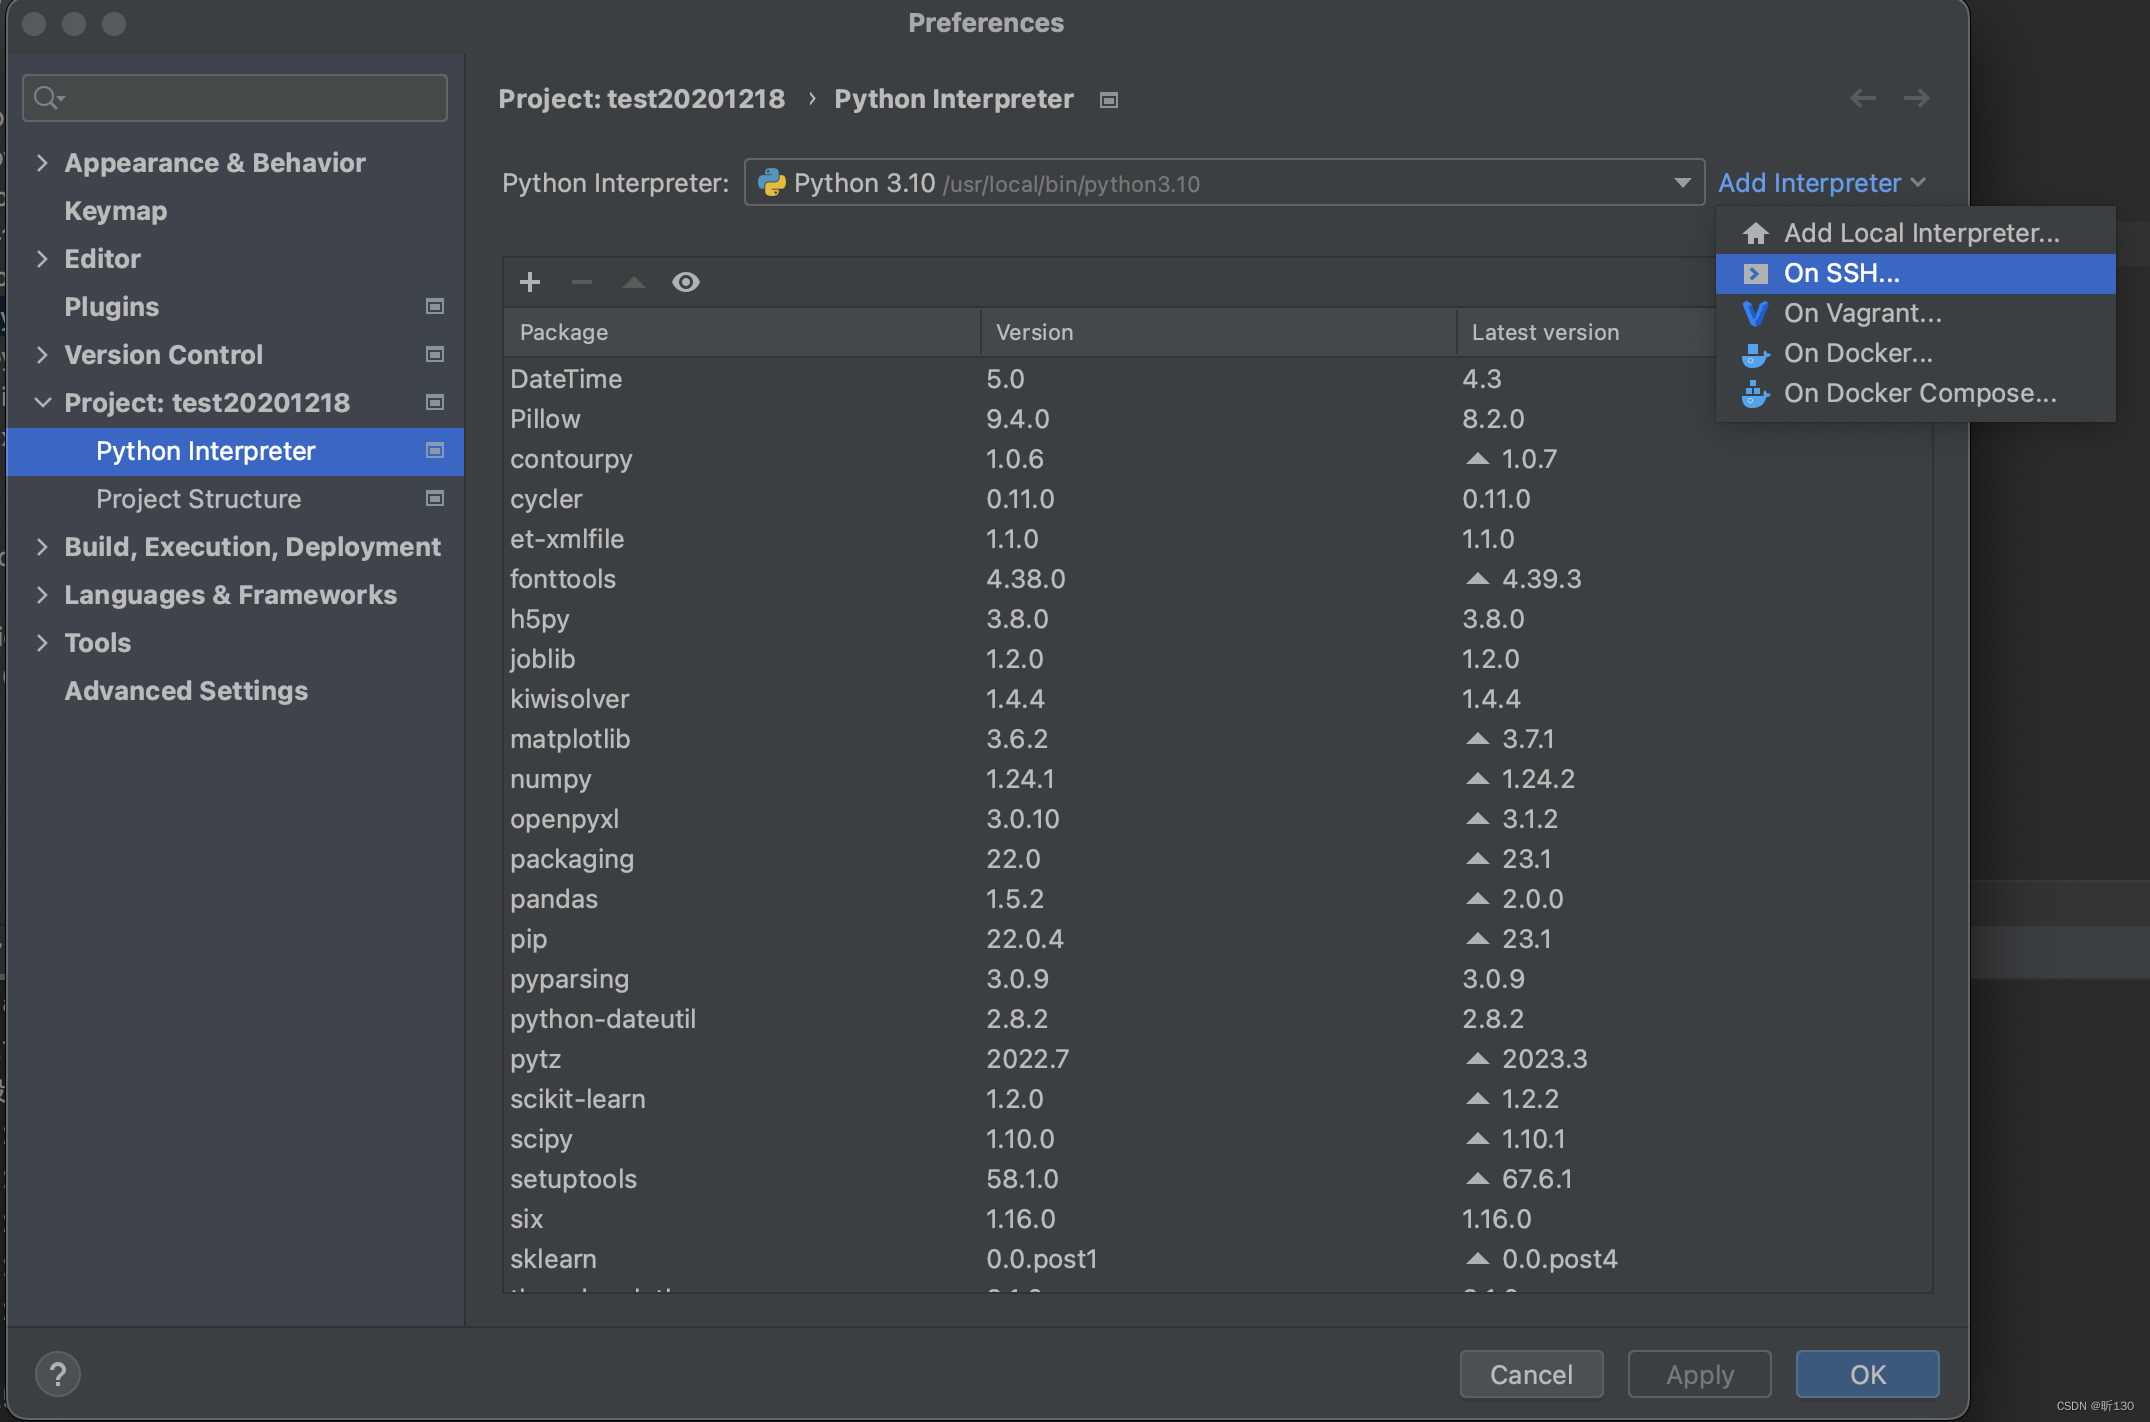Screen dimensions: 2150x1422
Task: Click the settings icon next to Version Control
Action: coord(435,355)
